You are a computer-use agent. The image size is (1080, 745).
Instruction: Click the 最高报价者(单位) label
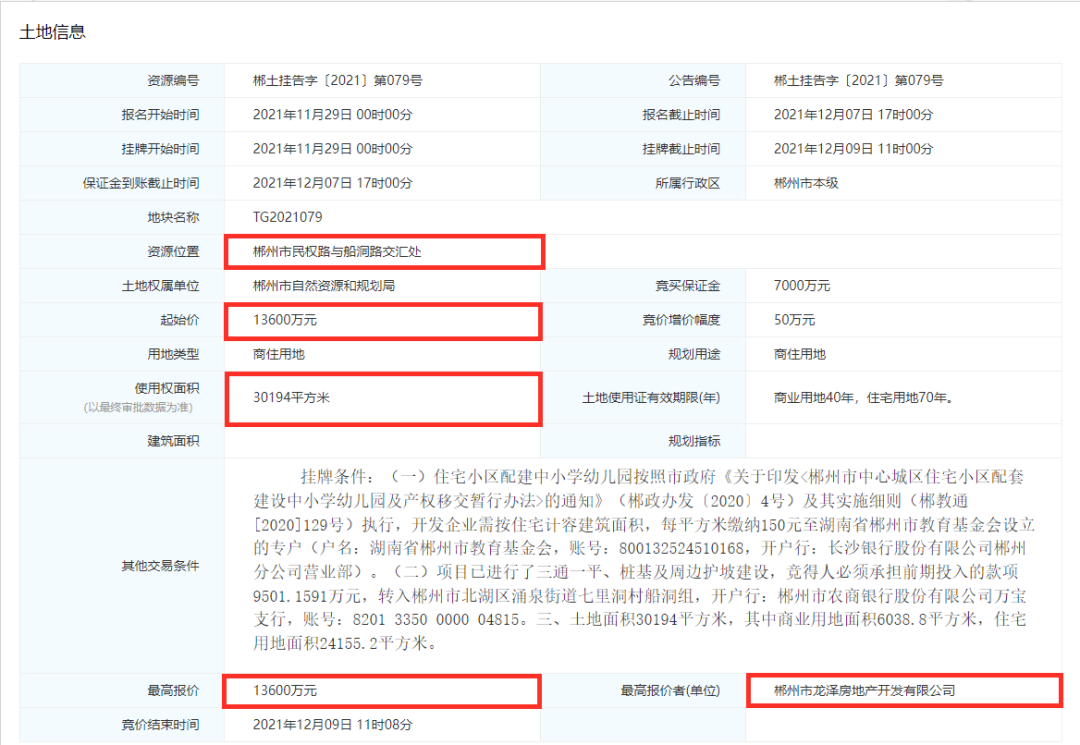click(x=670, y=691)
